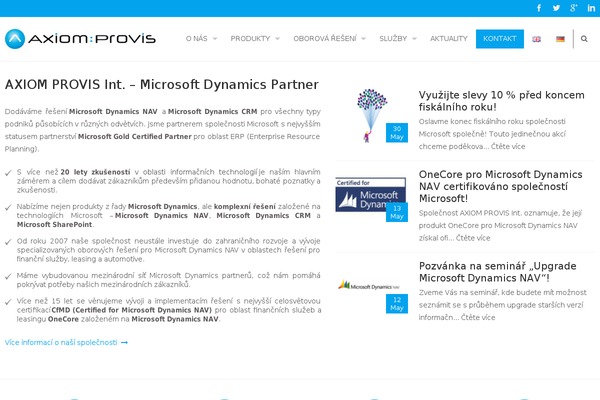Click checkmark beside 'Od roku 2007'

8,242
